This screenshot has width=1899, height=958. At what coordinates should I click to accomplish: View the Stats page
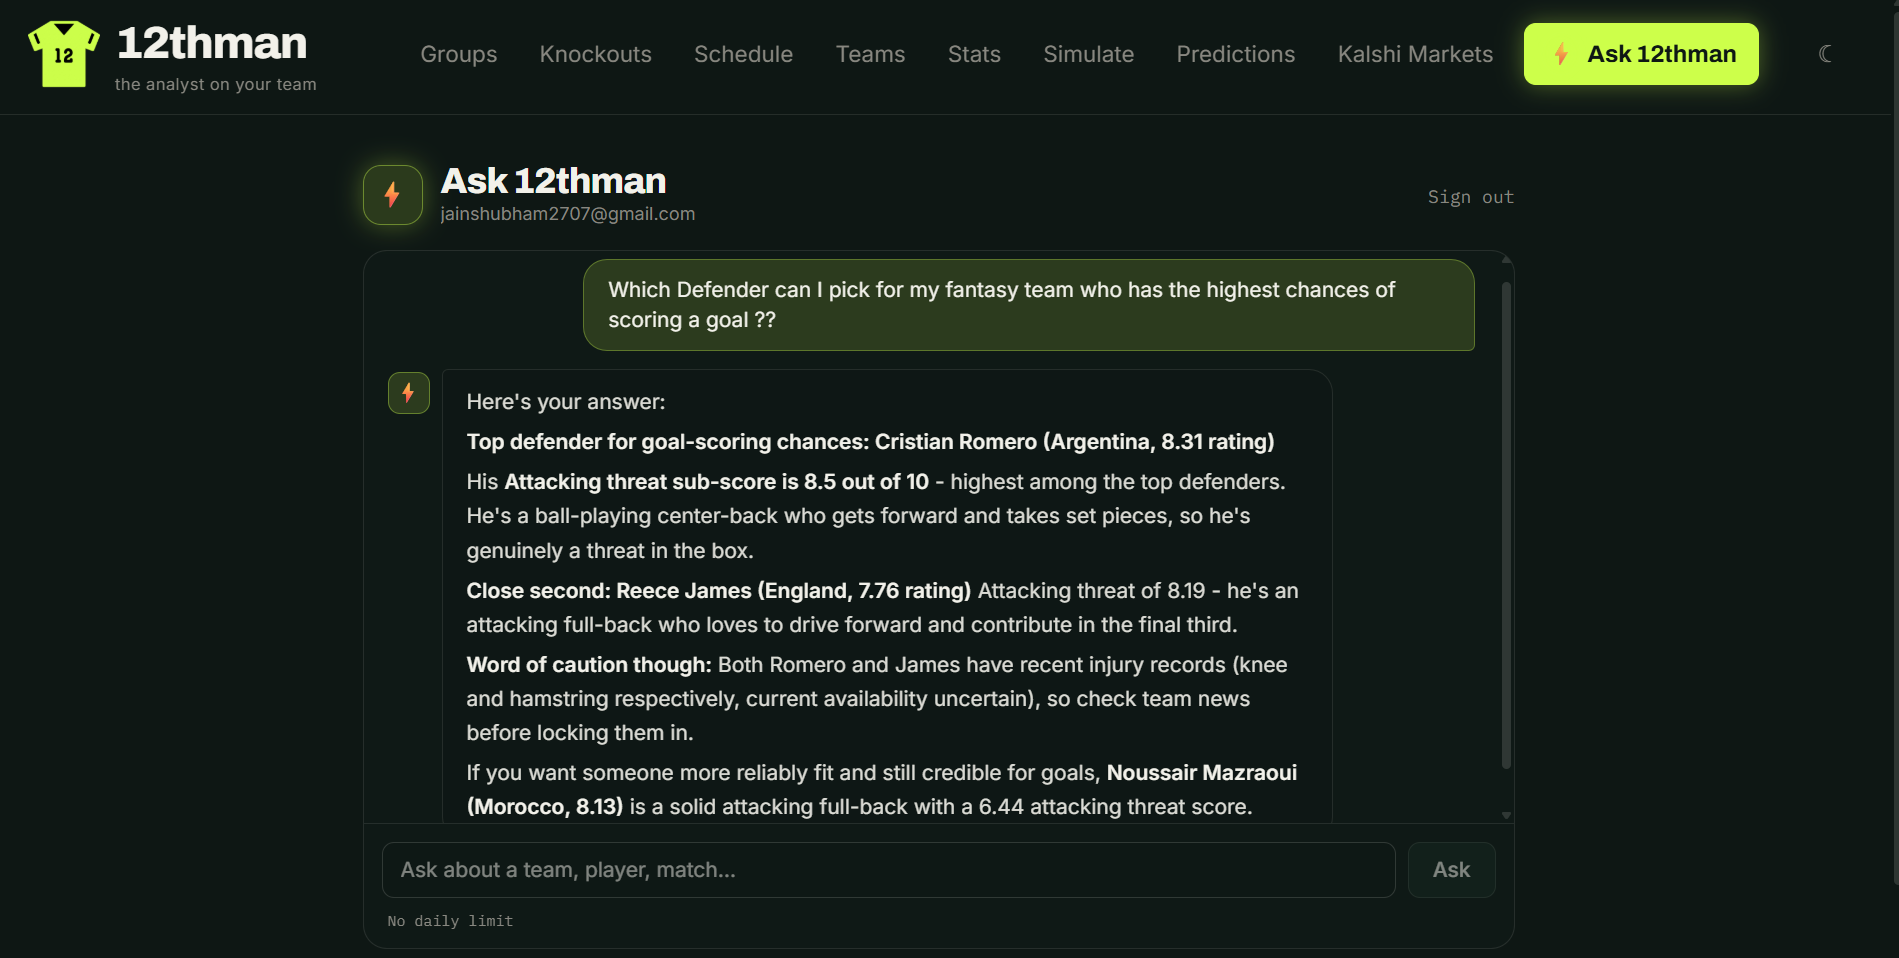(975, 54)
